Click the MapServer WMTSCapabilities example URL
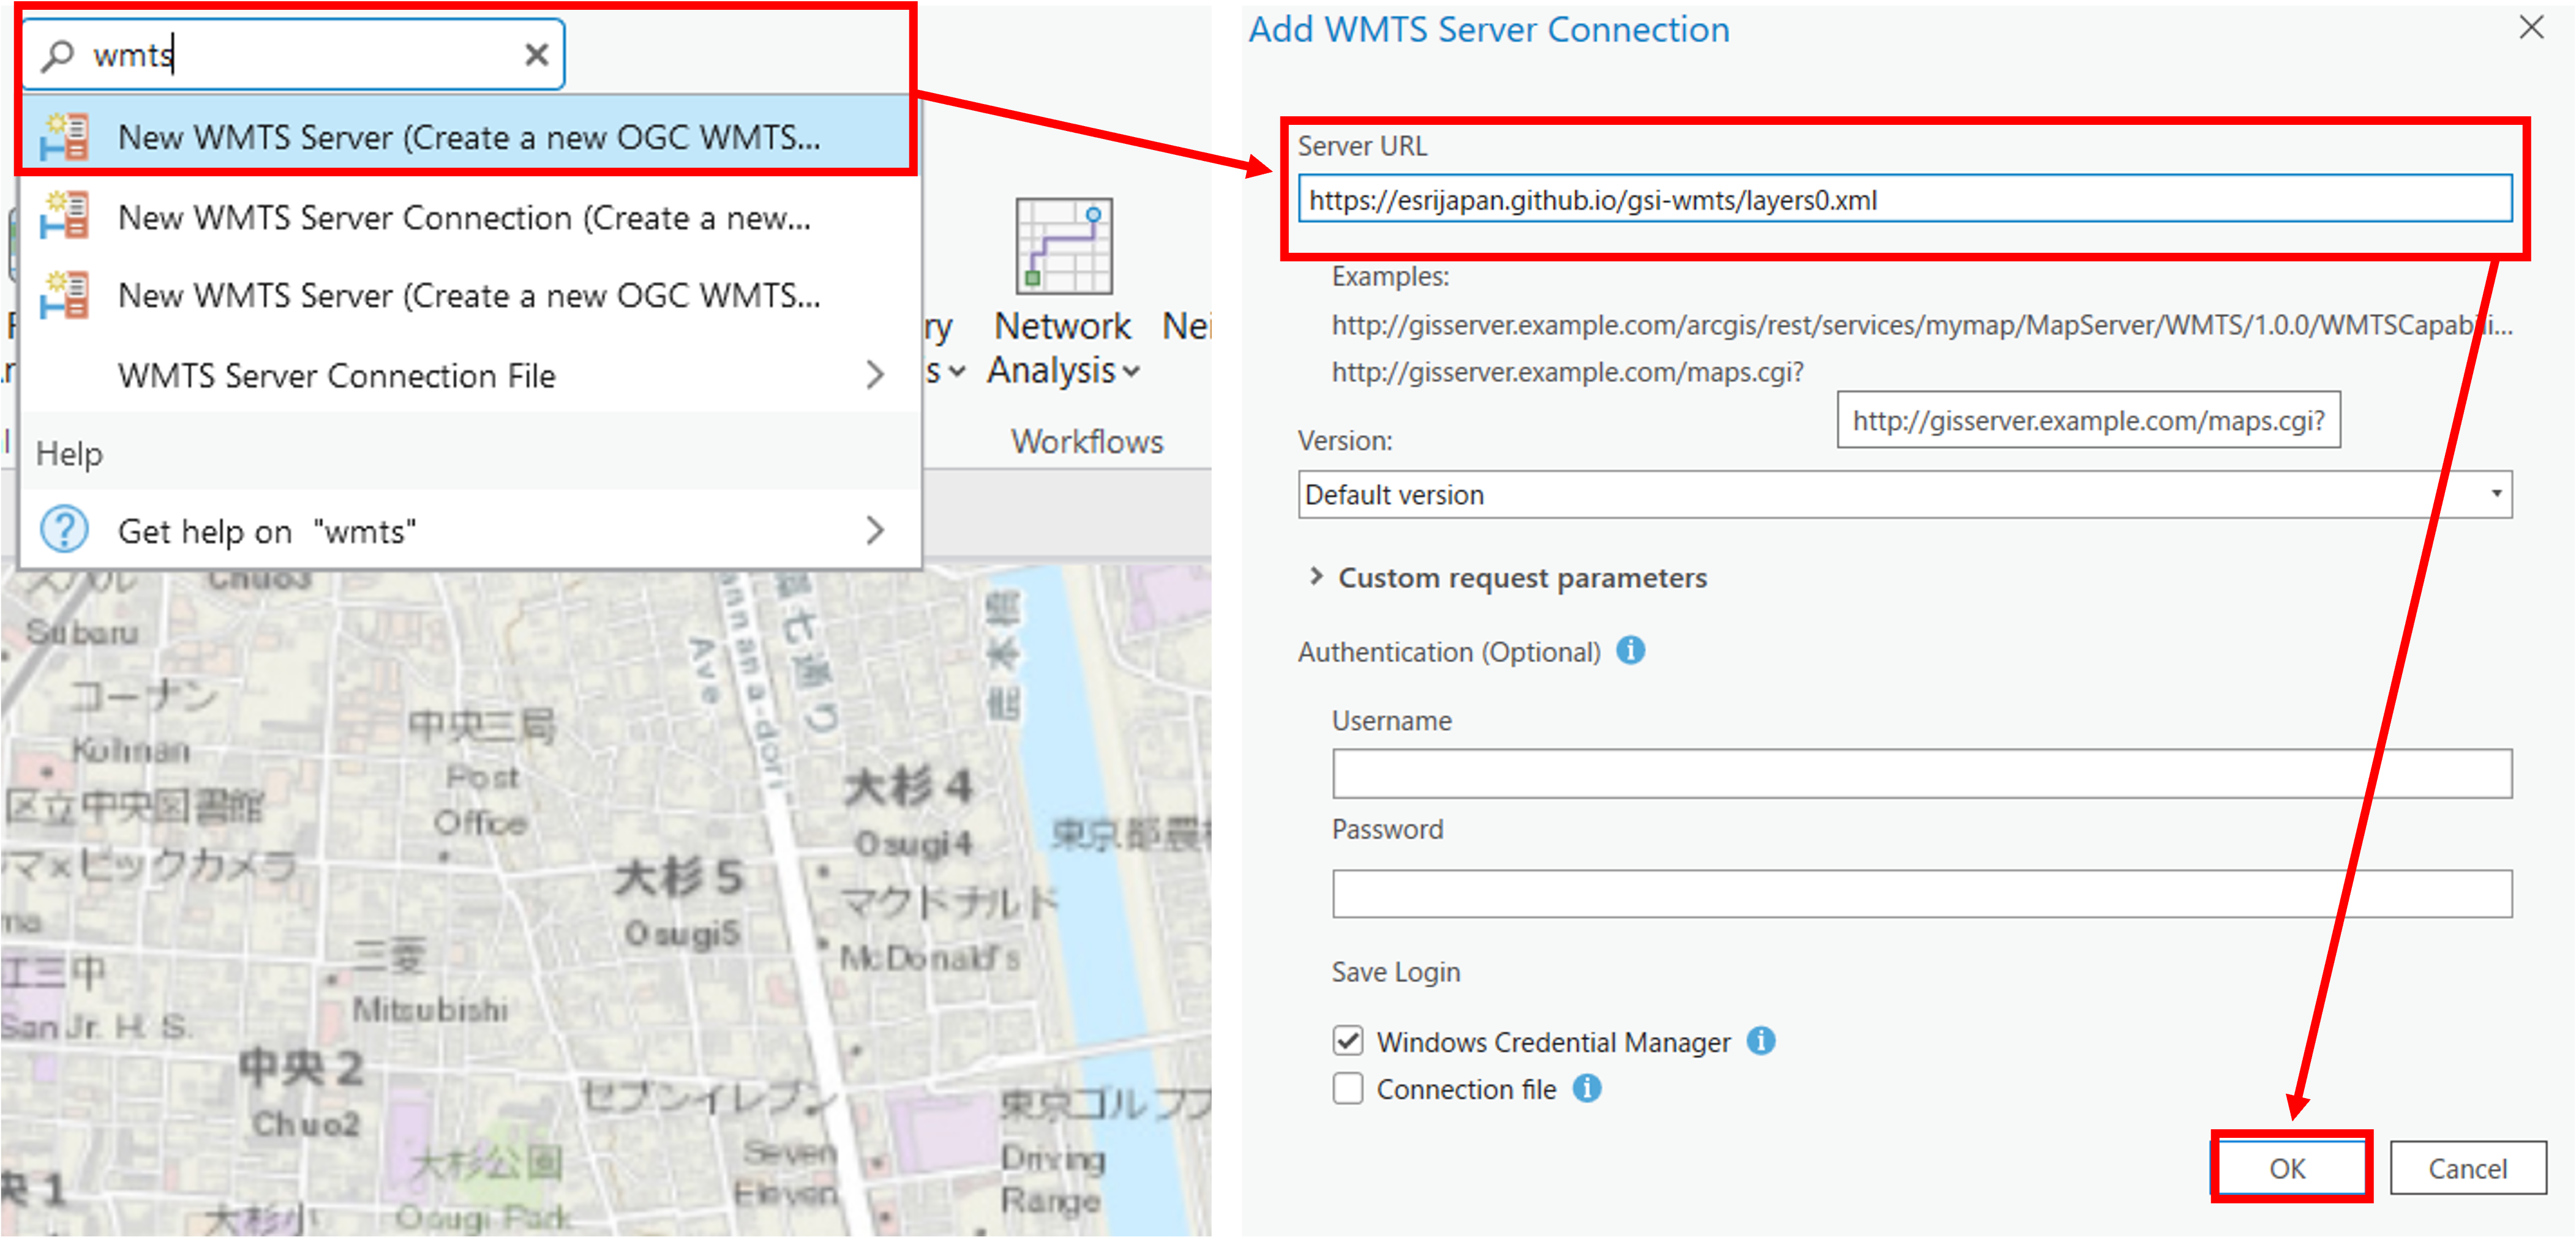 coord(1921,325)
